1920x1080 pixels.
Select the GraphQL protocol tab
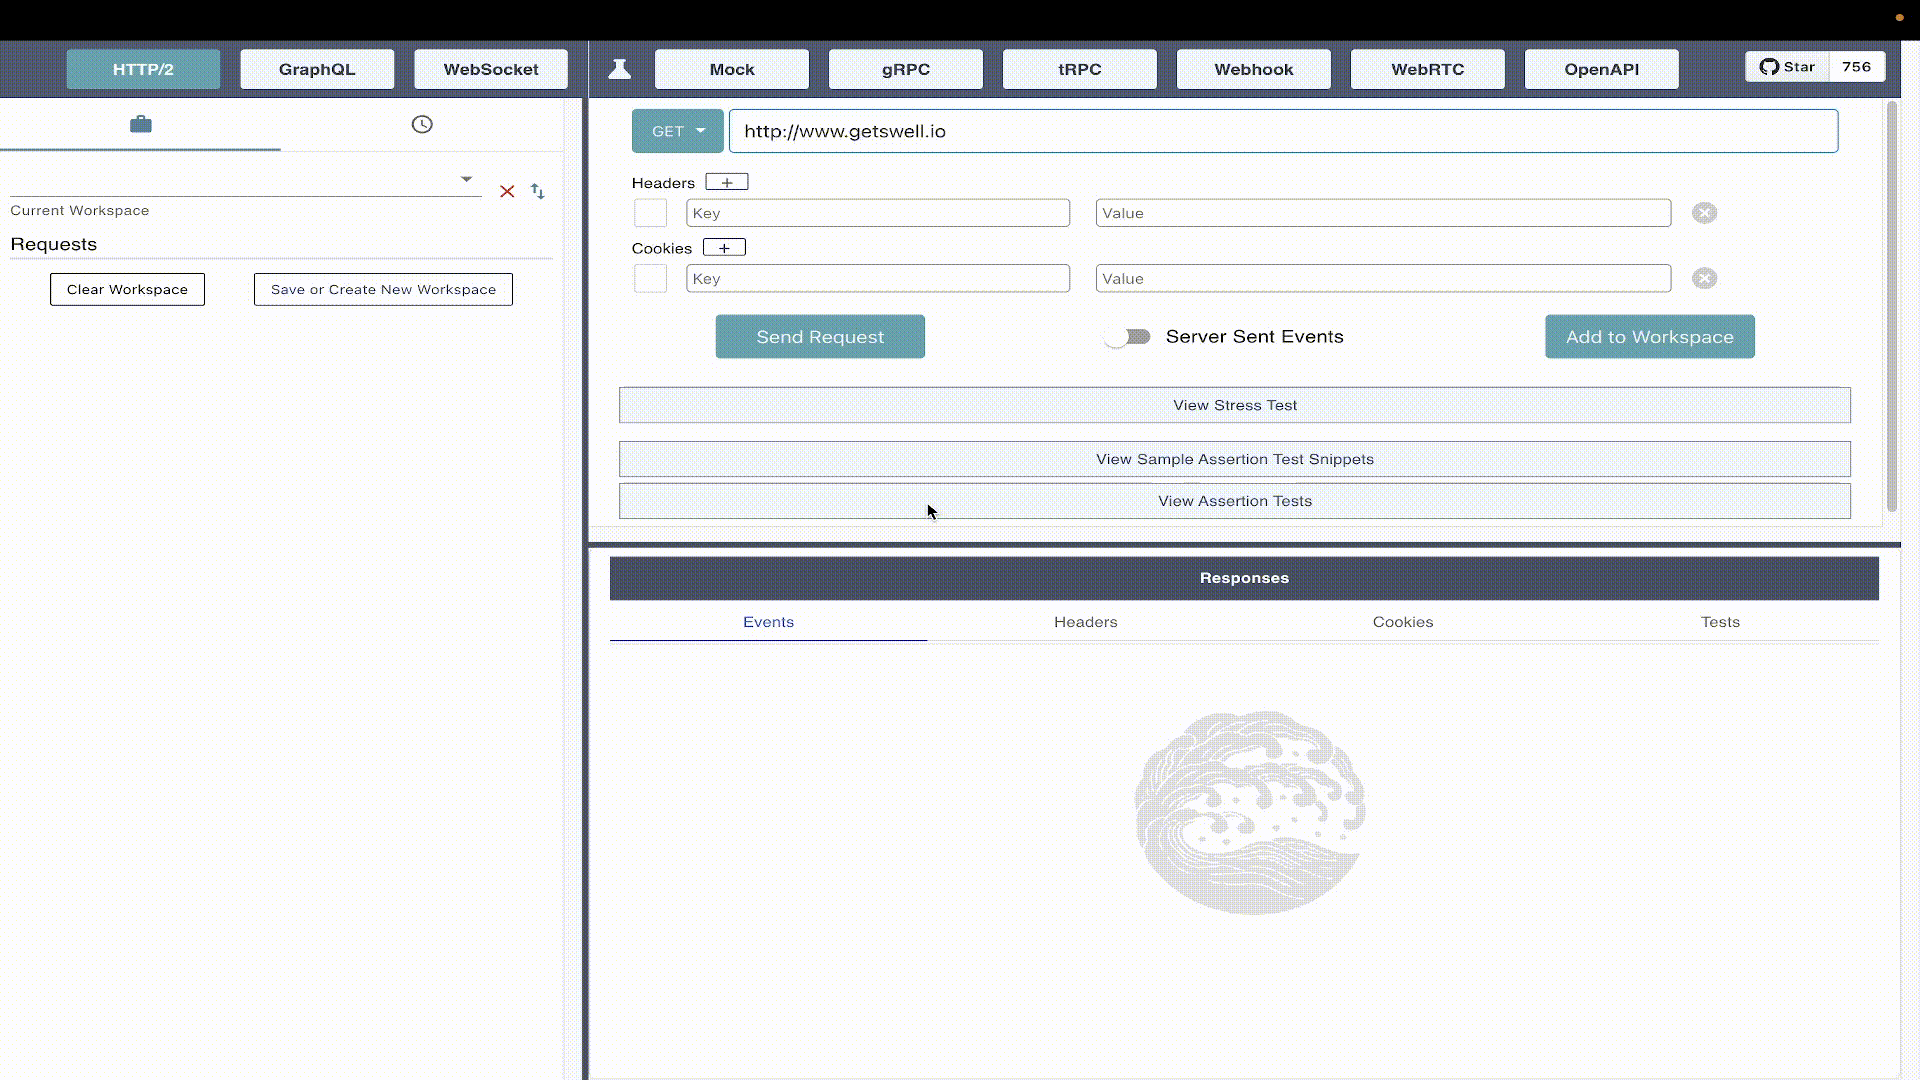(316, 69)
